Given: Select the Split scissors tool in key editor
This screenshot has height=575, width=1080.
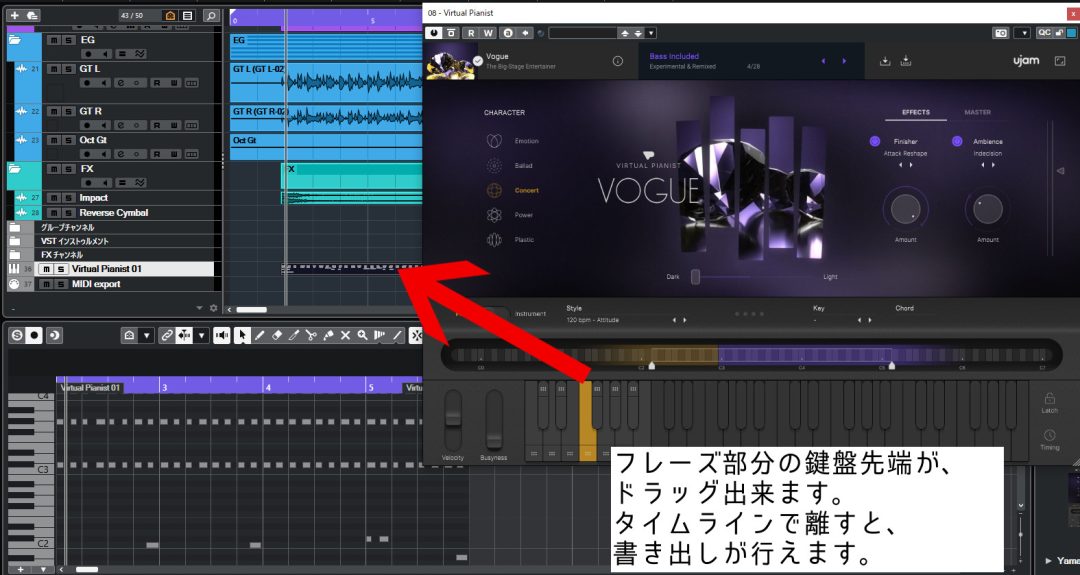Looking at the screenshot, I should 311,335.
